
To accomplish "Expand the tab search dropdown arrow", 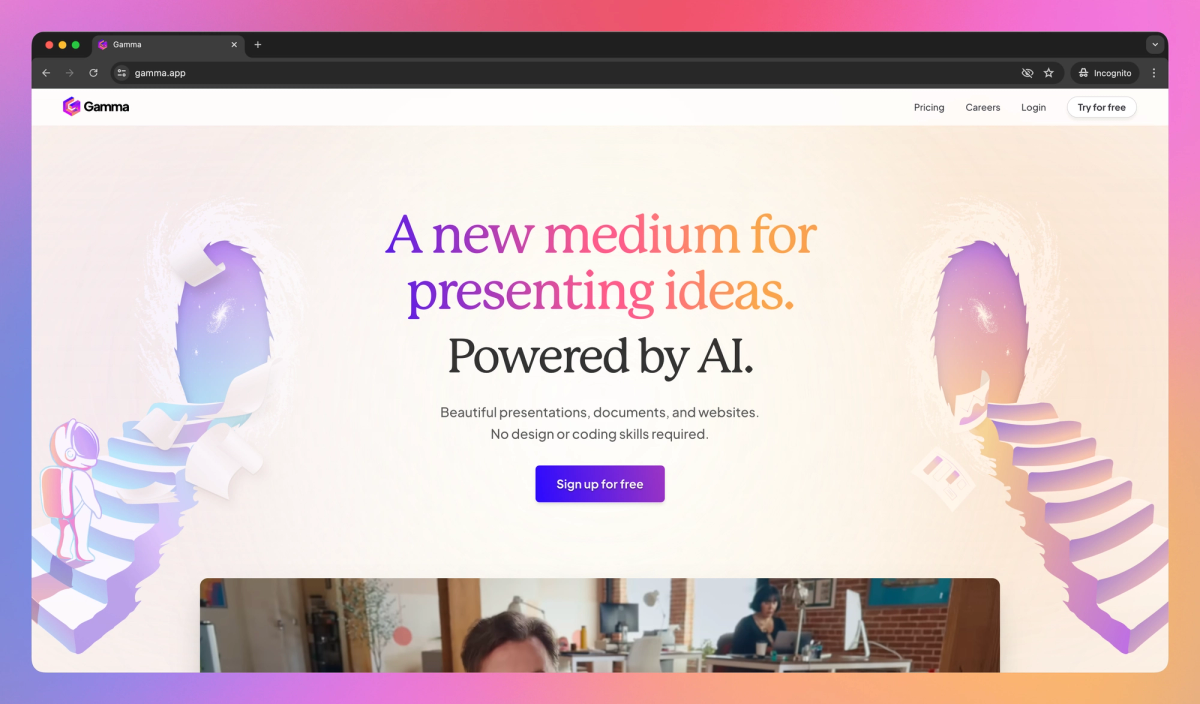I will (1155, 45).
